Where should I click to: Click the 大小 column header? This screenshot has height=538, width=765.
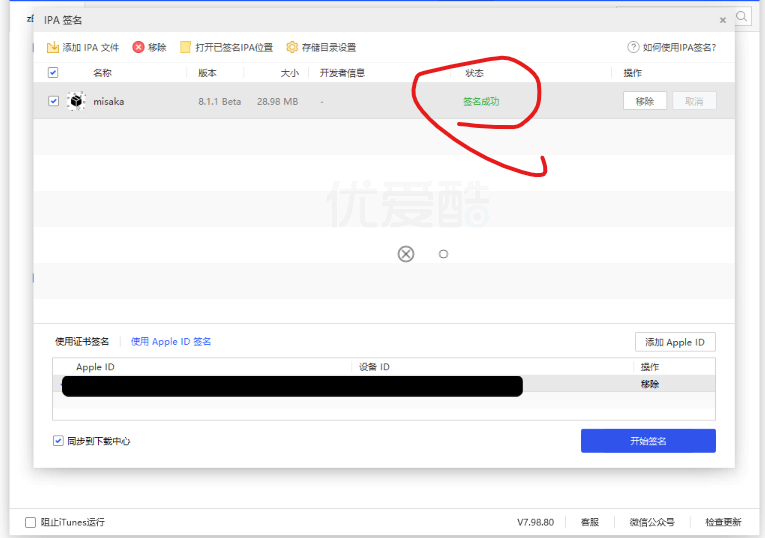pos(290,73)
